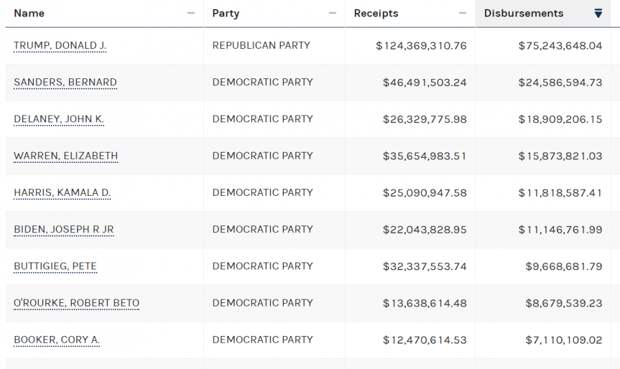The height and width of the screenshot is (369, 620).
Task: Open the SANDERS, BERNARD candidate link
Action: click(65, 82)
